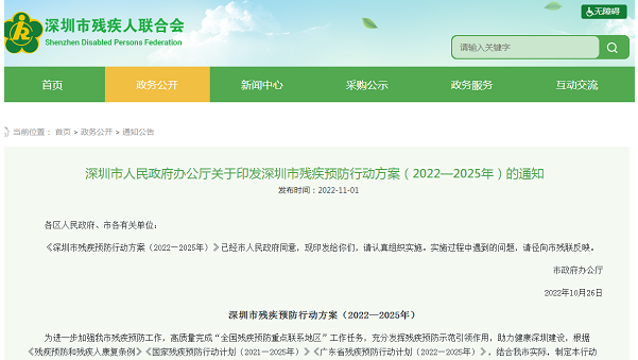
Task: Click the 首页 breadcrumb link
Action: [63, 132]
